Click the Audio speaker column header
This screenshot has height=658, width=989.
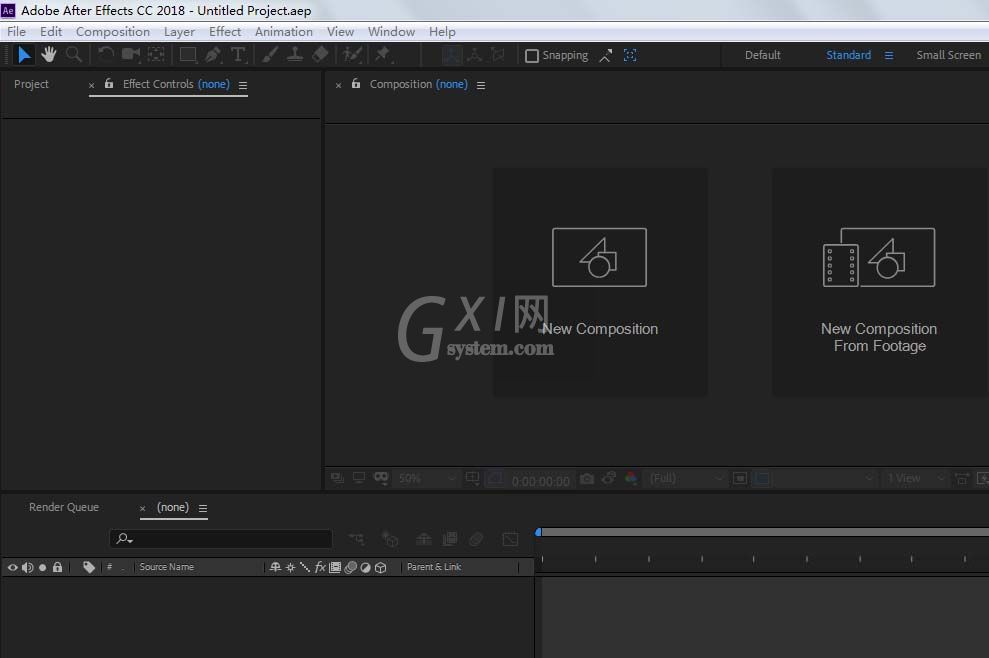[28, 567]
